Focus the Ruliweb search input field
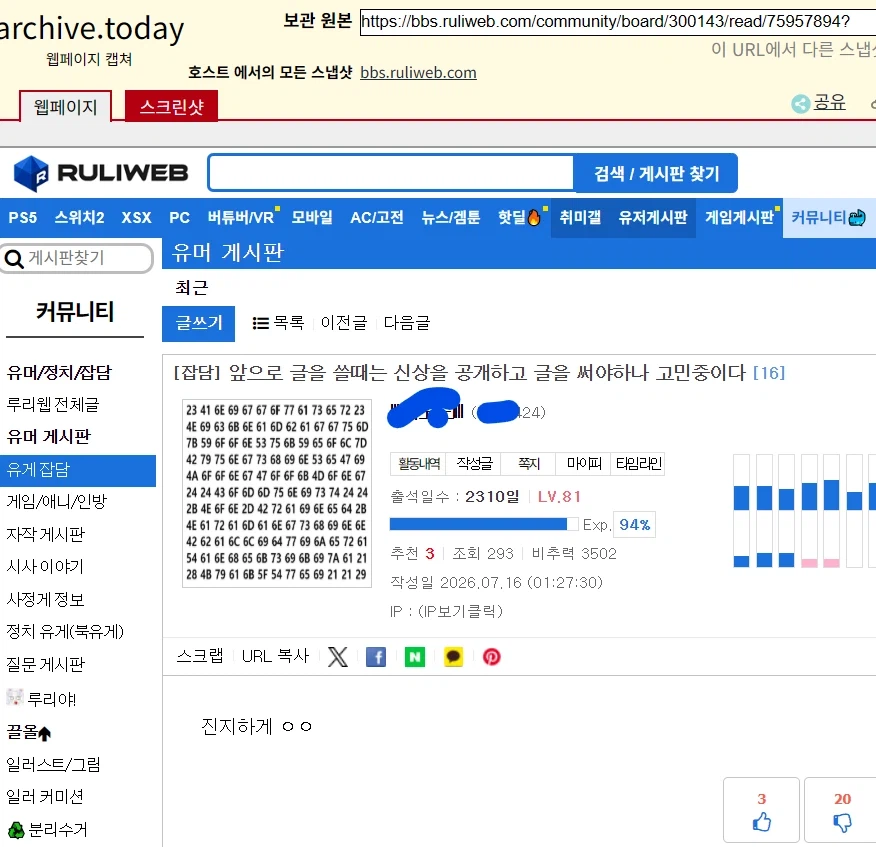Viewport: 876px width, 847px height. [x=391, y=173]
